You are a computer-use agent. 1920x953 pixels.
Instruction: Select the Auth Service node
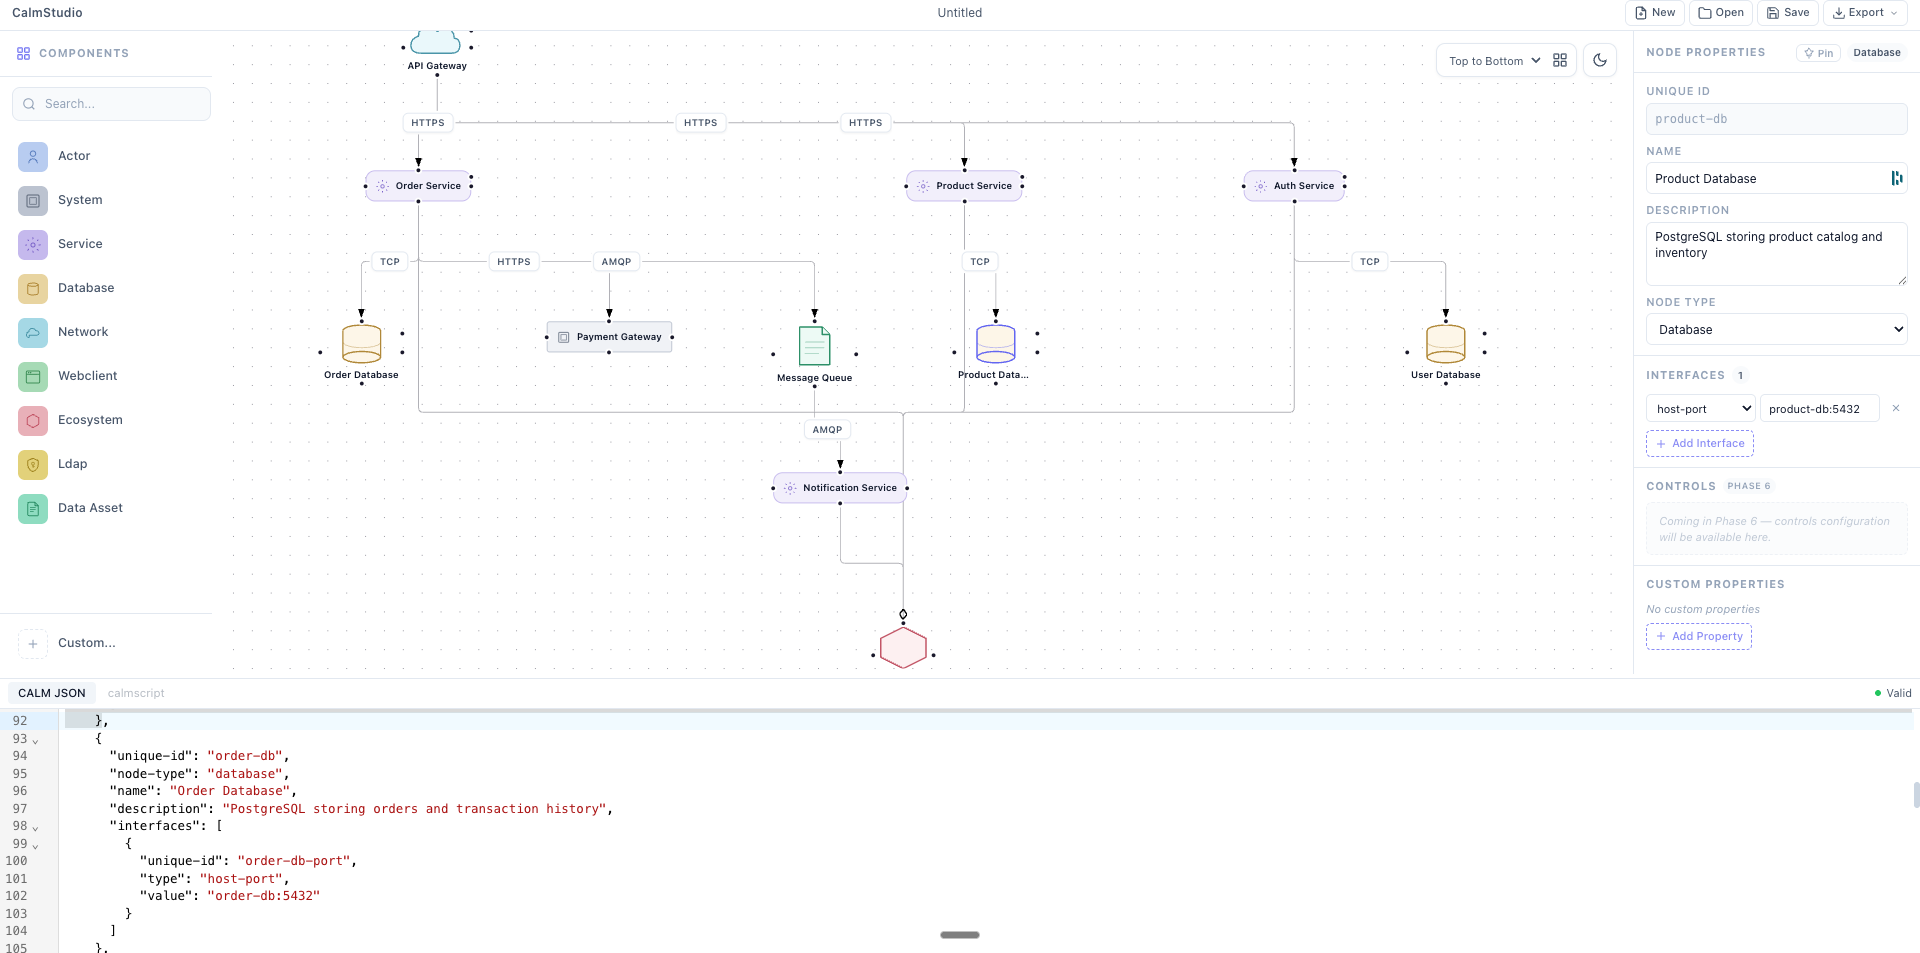pyautogui.click(x=1294, y=186)
